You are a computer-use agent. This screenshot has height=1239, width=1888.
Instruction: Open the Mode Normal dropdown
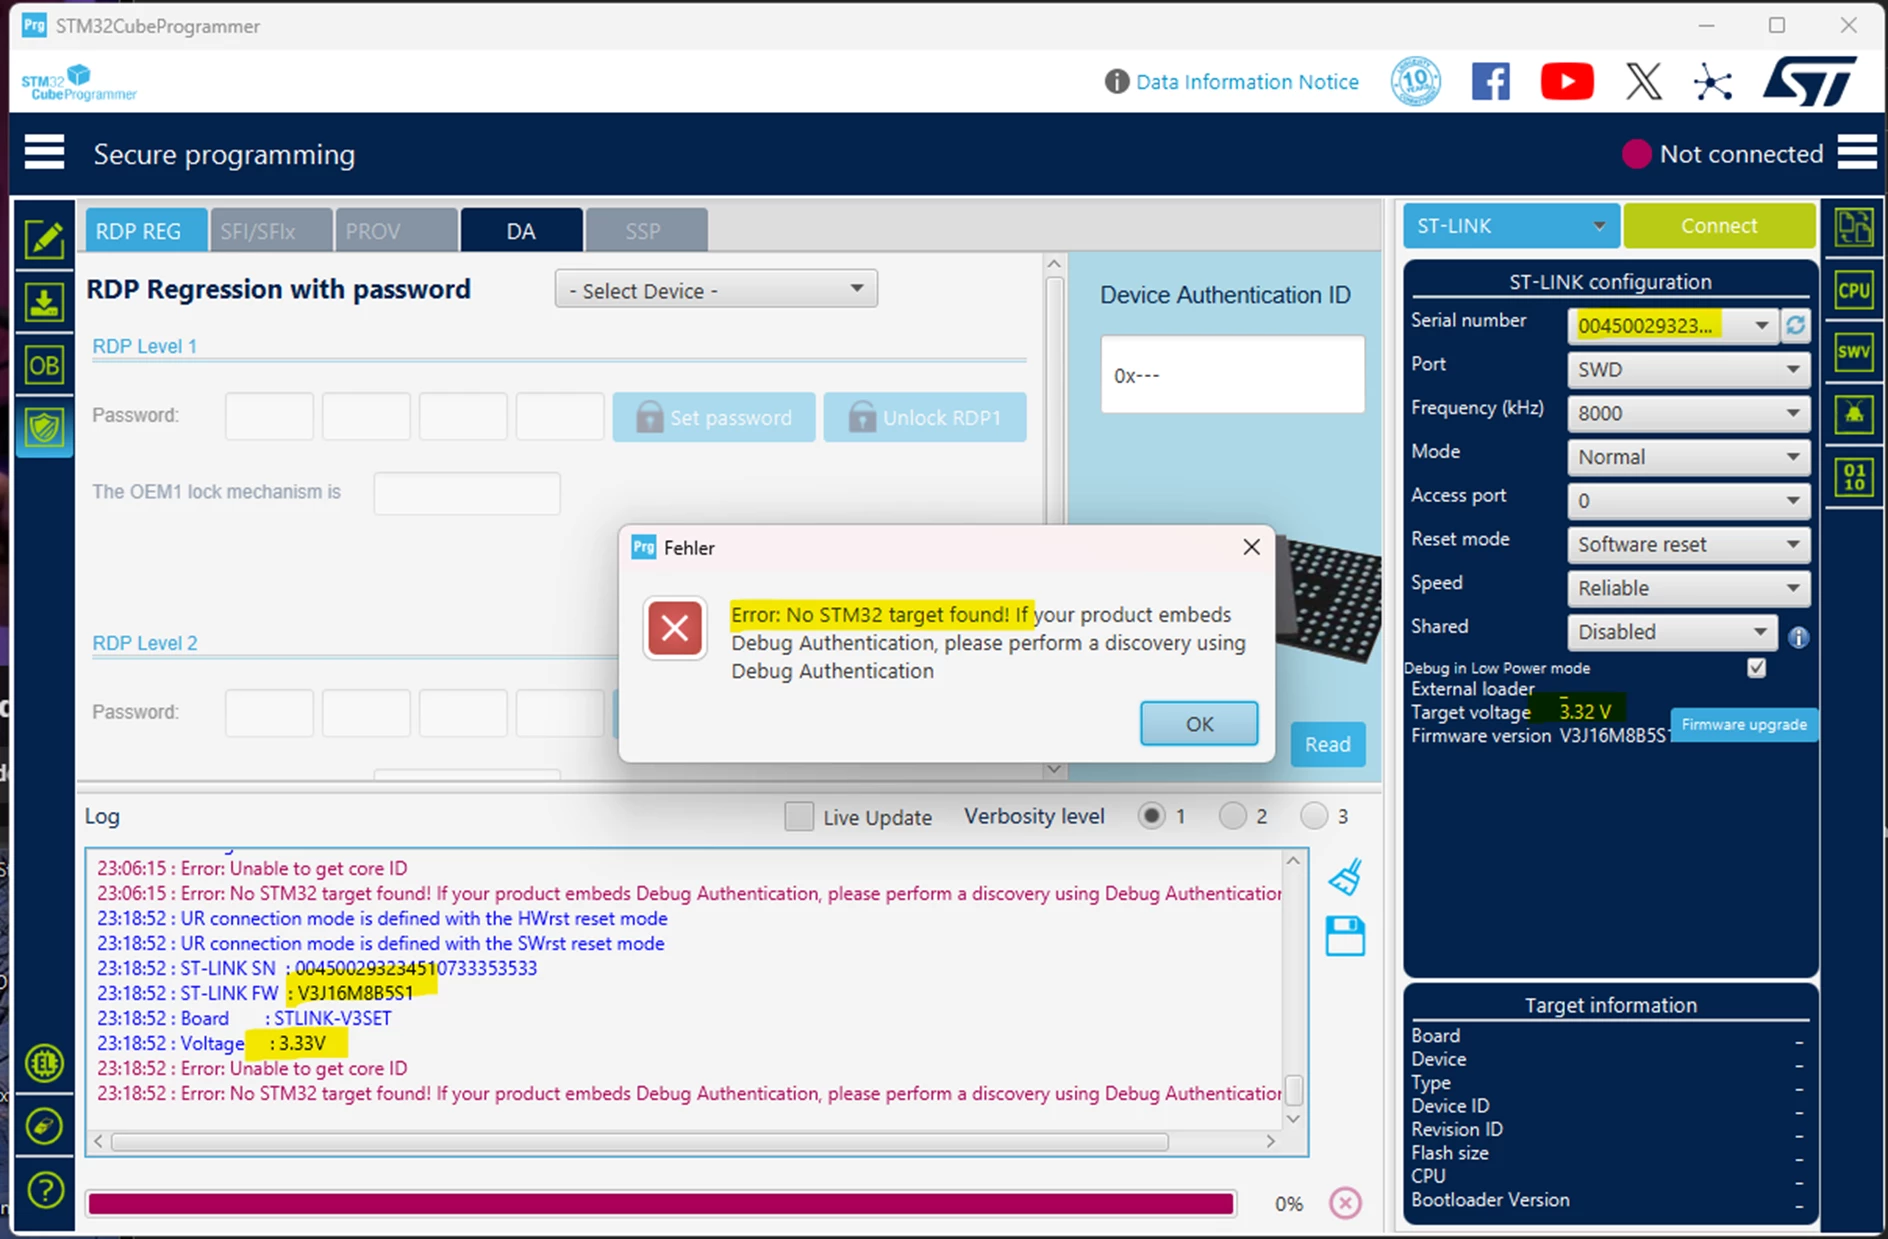[1689, 457]
